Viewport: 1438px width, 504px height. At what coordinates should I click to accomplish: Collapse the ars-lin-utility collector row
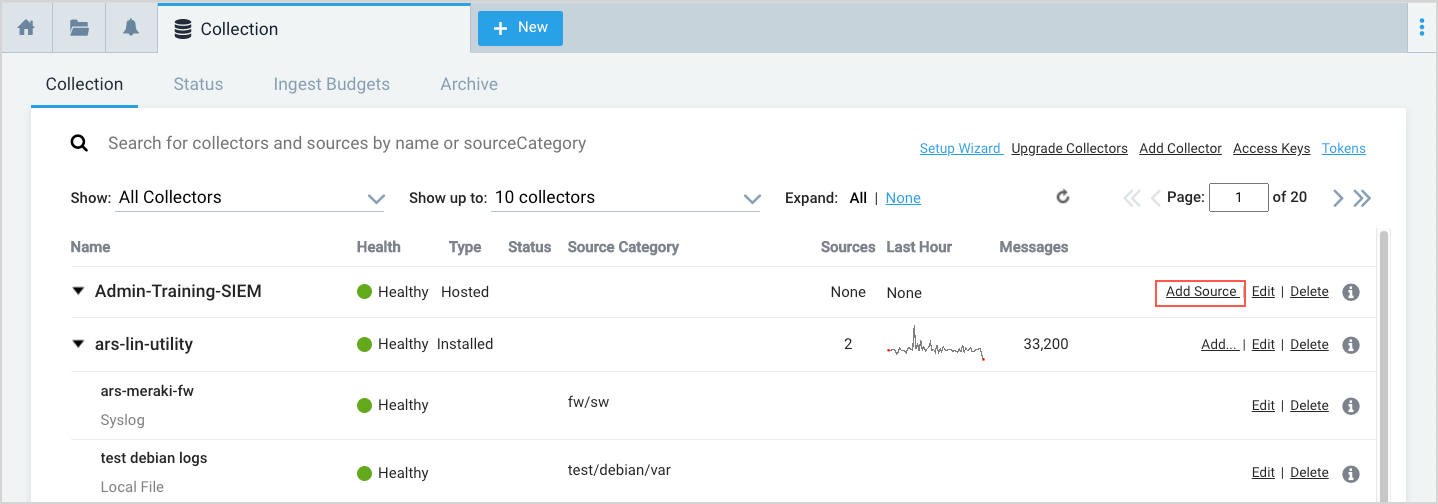[78, 344]
